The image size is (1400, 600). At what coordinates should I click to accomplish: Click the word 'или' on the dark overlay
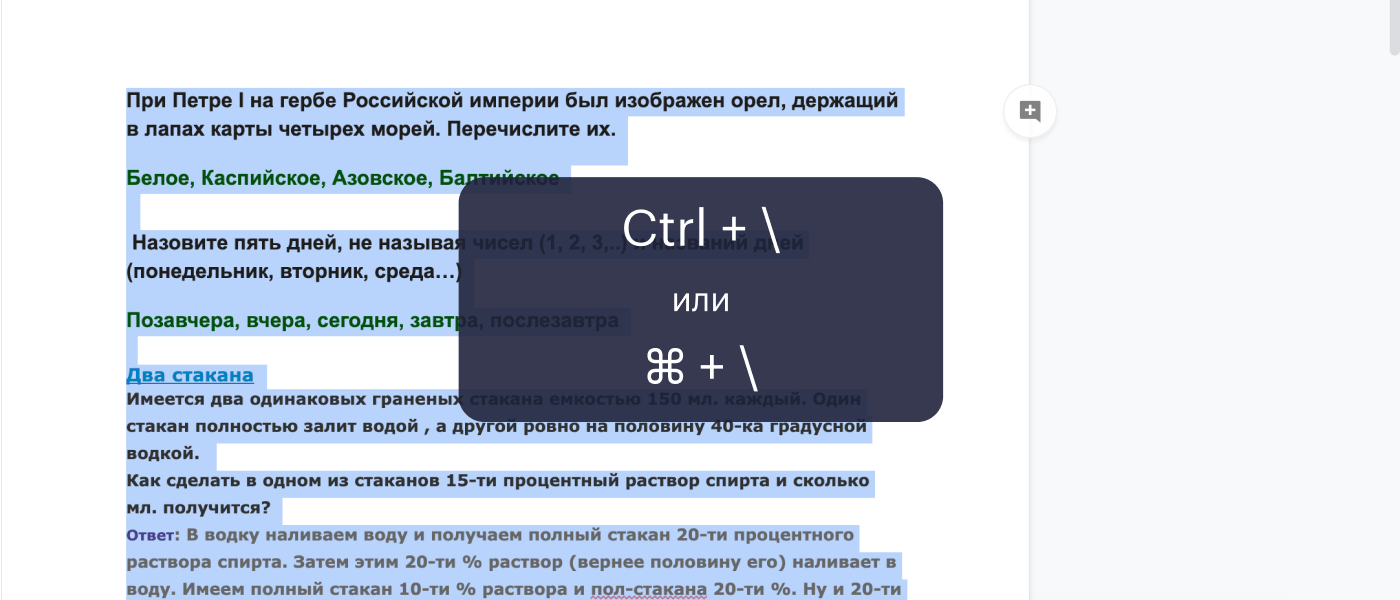(x=701, y=300)
